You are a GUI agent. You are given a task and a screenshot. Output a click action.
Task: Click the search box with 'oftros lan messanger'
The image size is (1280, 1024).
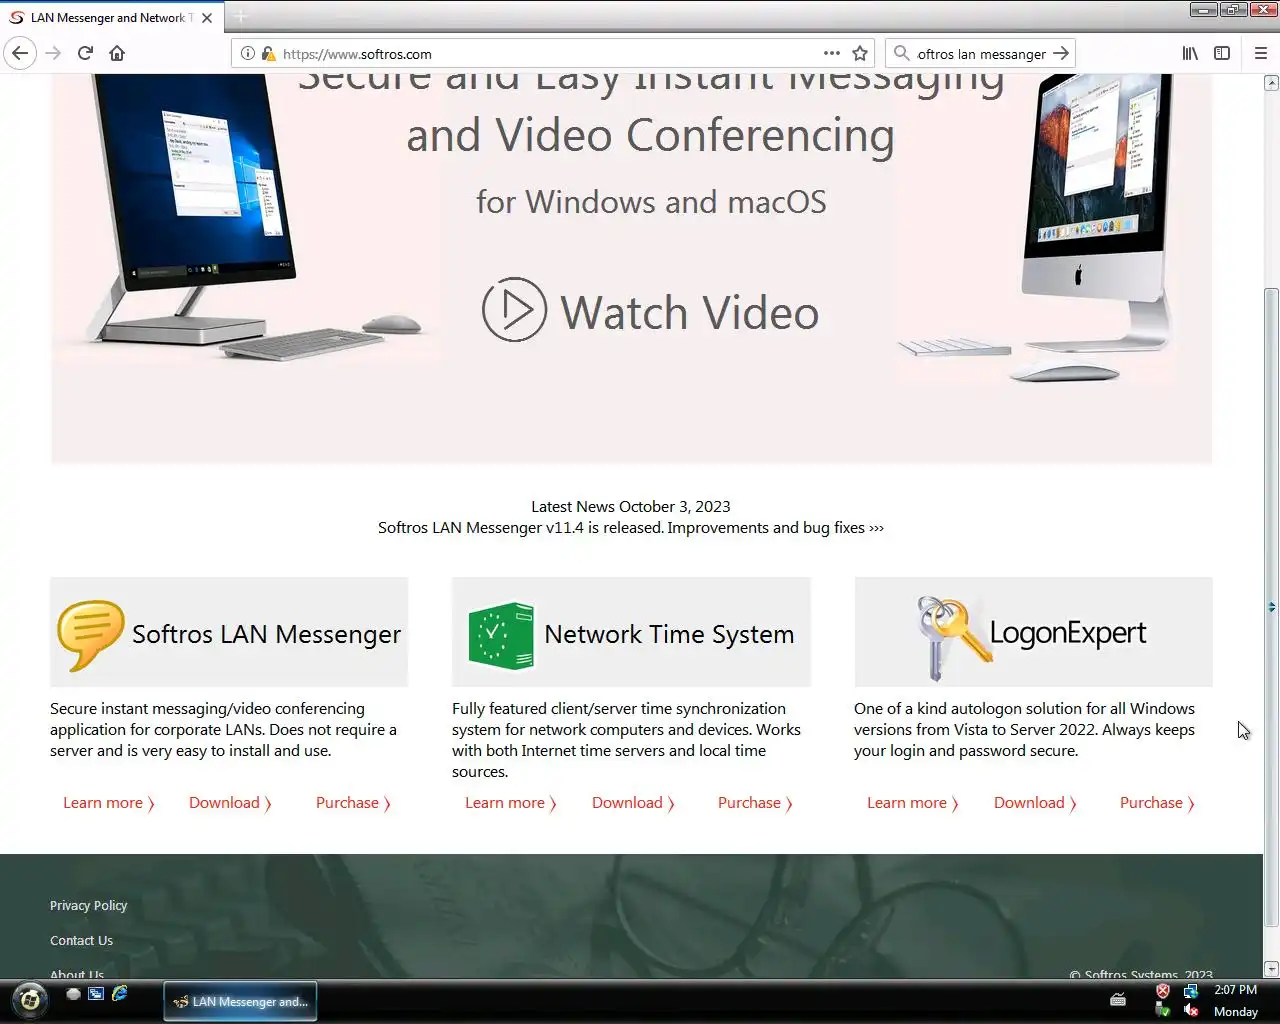coord(980,54)
